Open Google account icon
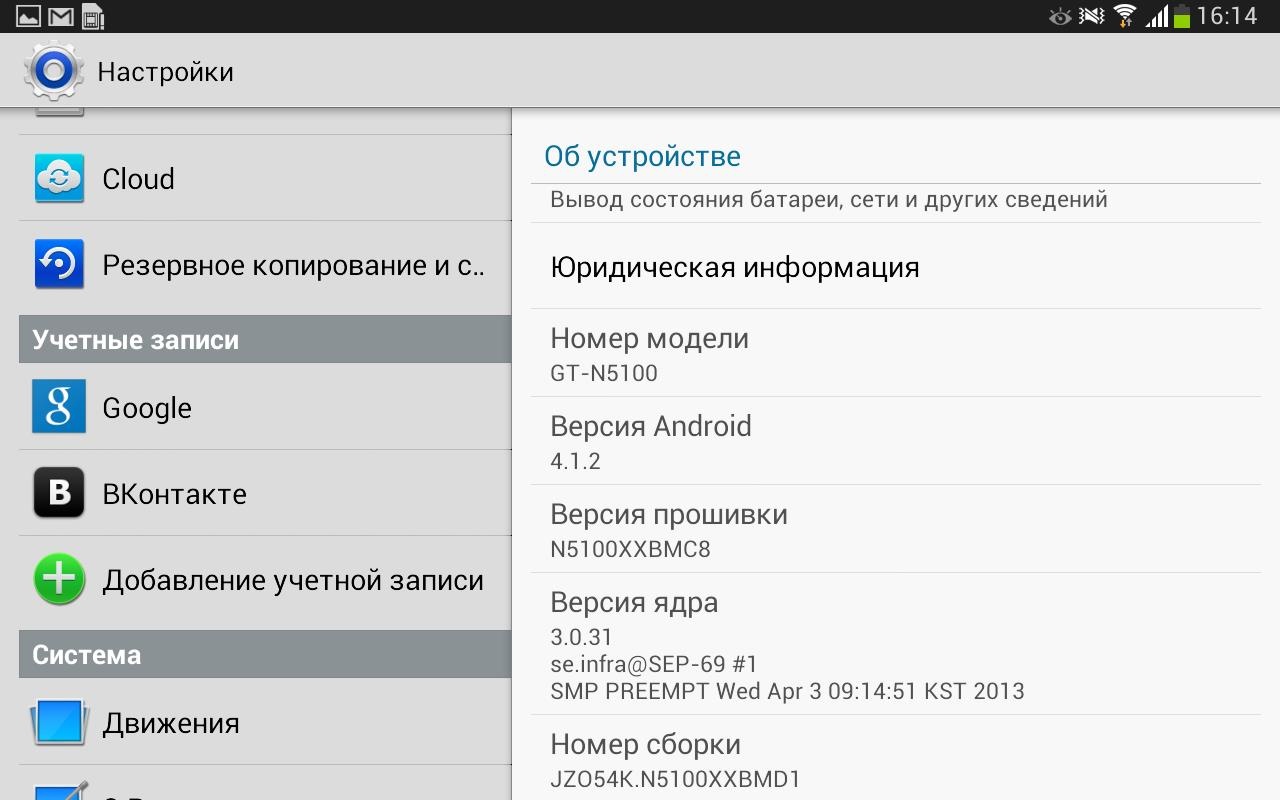Screen dimensions: 1280x800 pyautogui.click(x=59, y=407)
